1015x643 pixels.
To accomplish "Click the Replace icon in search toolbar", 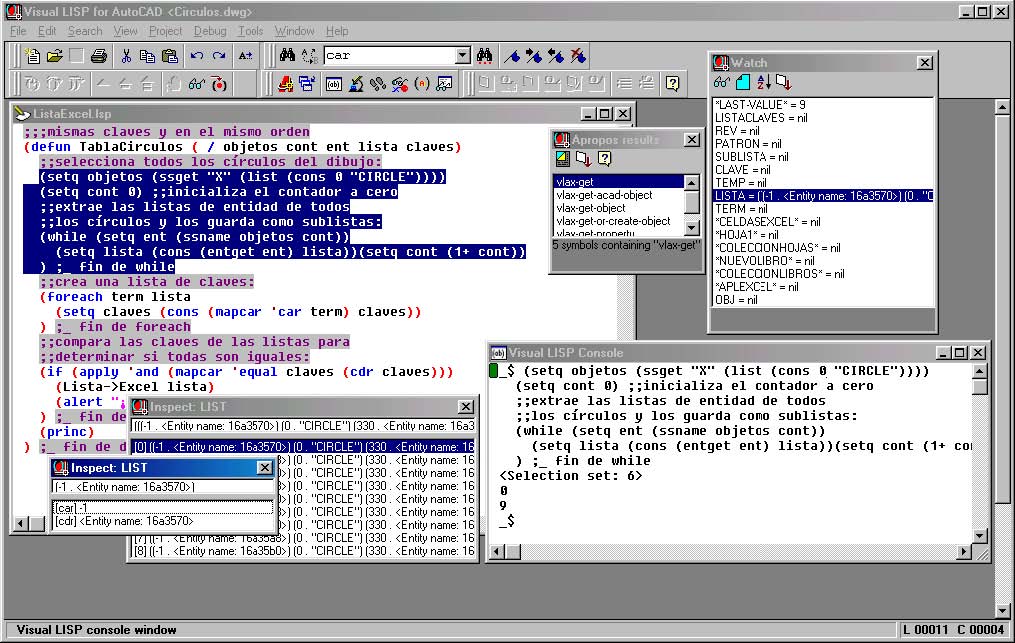I will tap(309, 56).
